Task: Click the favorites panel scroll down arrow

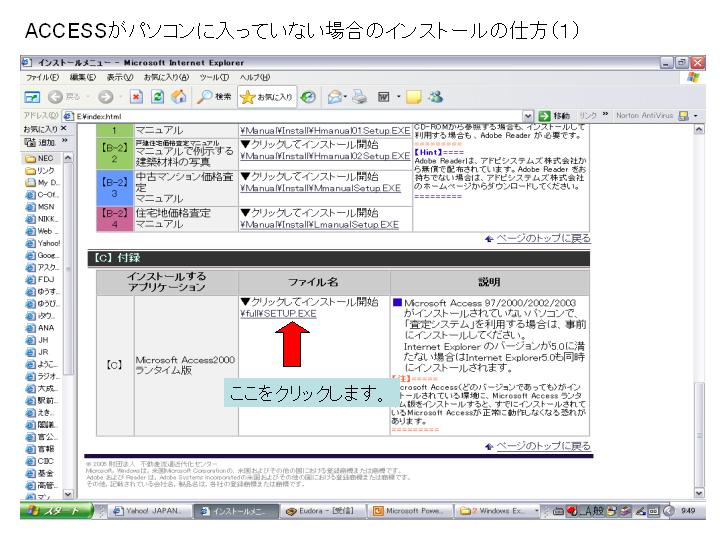Action: (68, 494)
